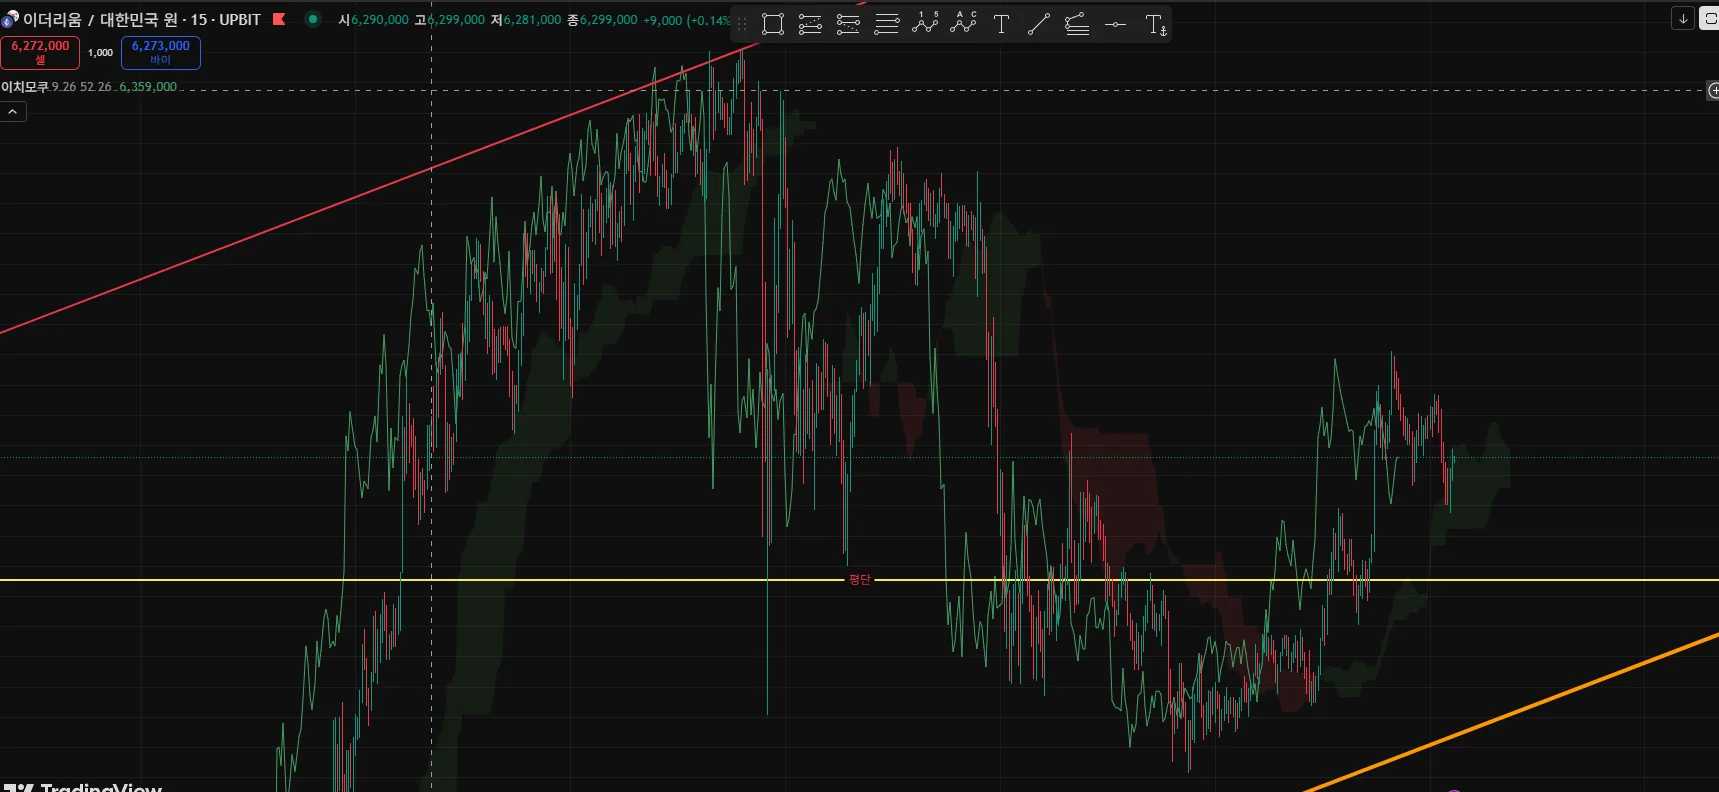The height and width of the screenshot is (792, 1719).
Task: Click the plus icon on the price scale
Action: coord(1712,91)
